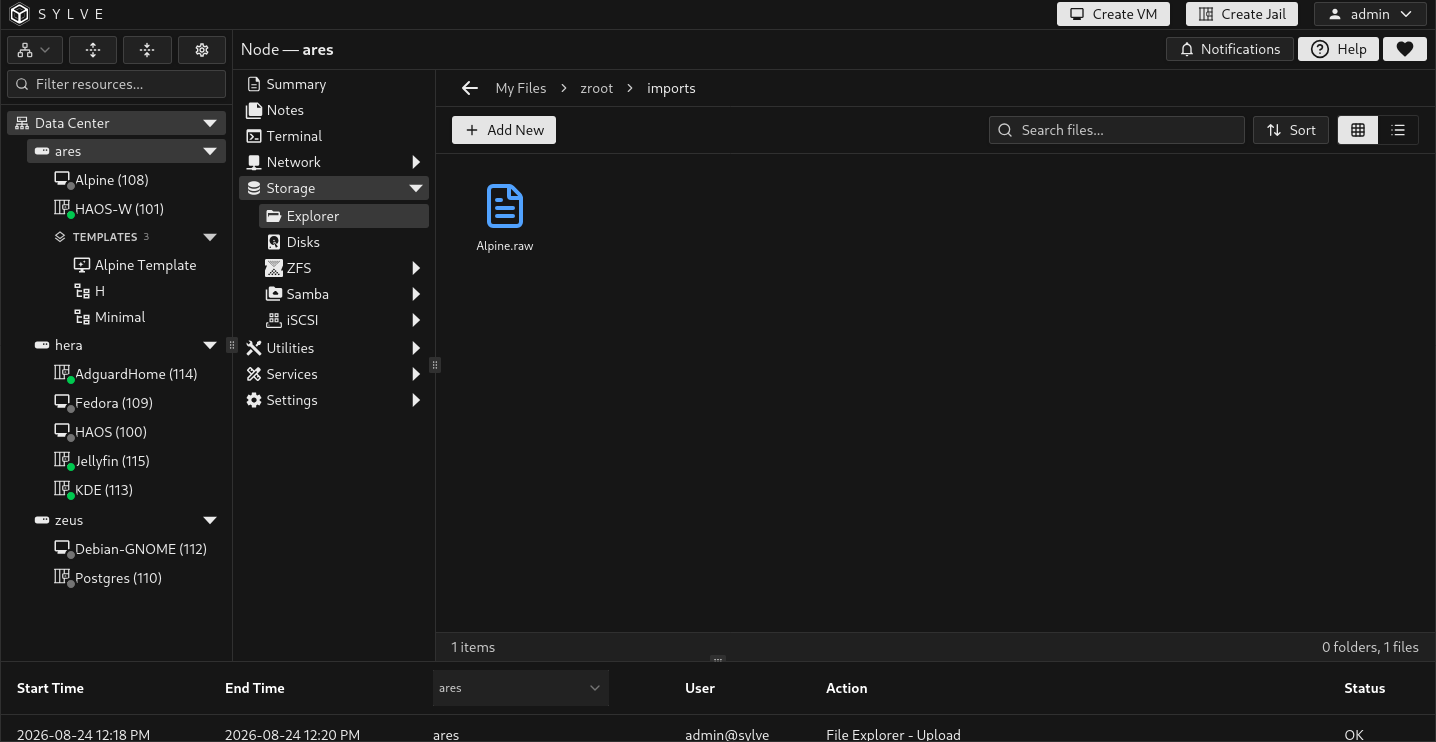Click the Status column header
Screen dimensions: 1436x742
coord(1364,688)
